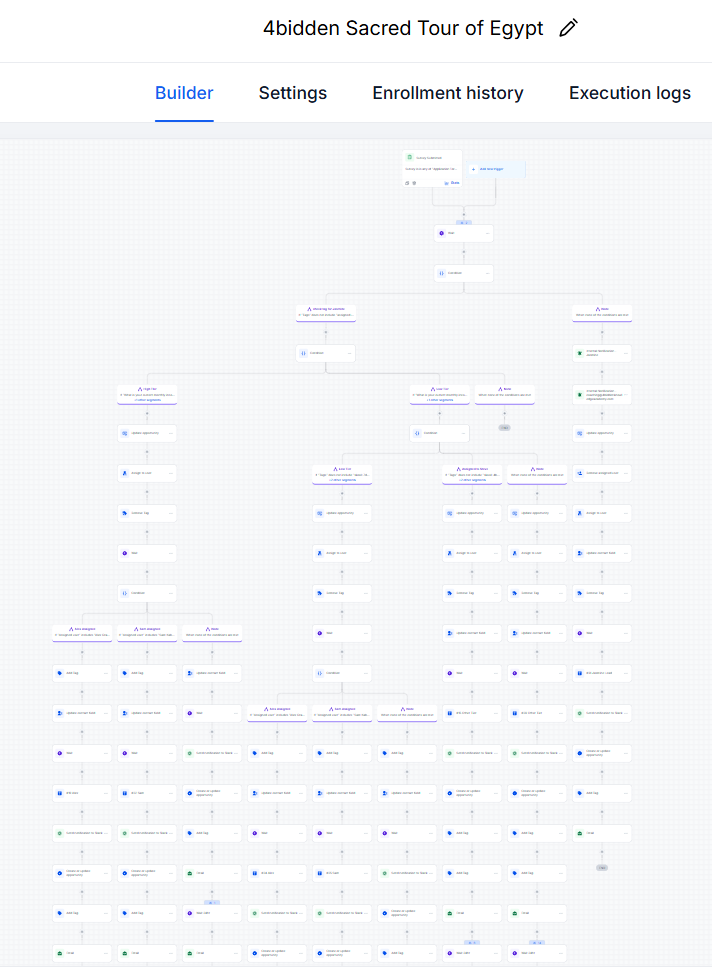
Task: Open the three-dot menu on the second Internal Notification
Action: pyautogui.click(x=625, y=395)
